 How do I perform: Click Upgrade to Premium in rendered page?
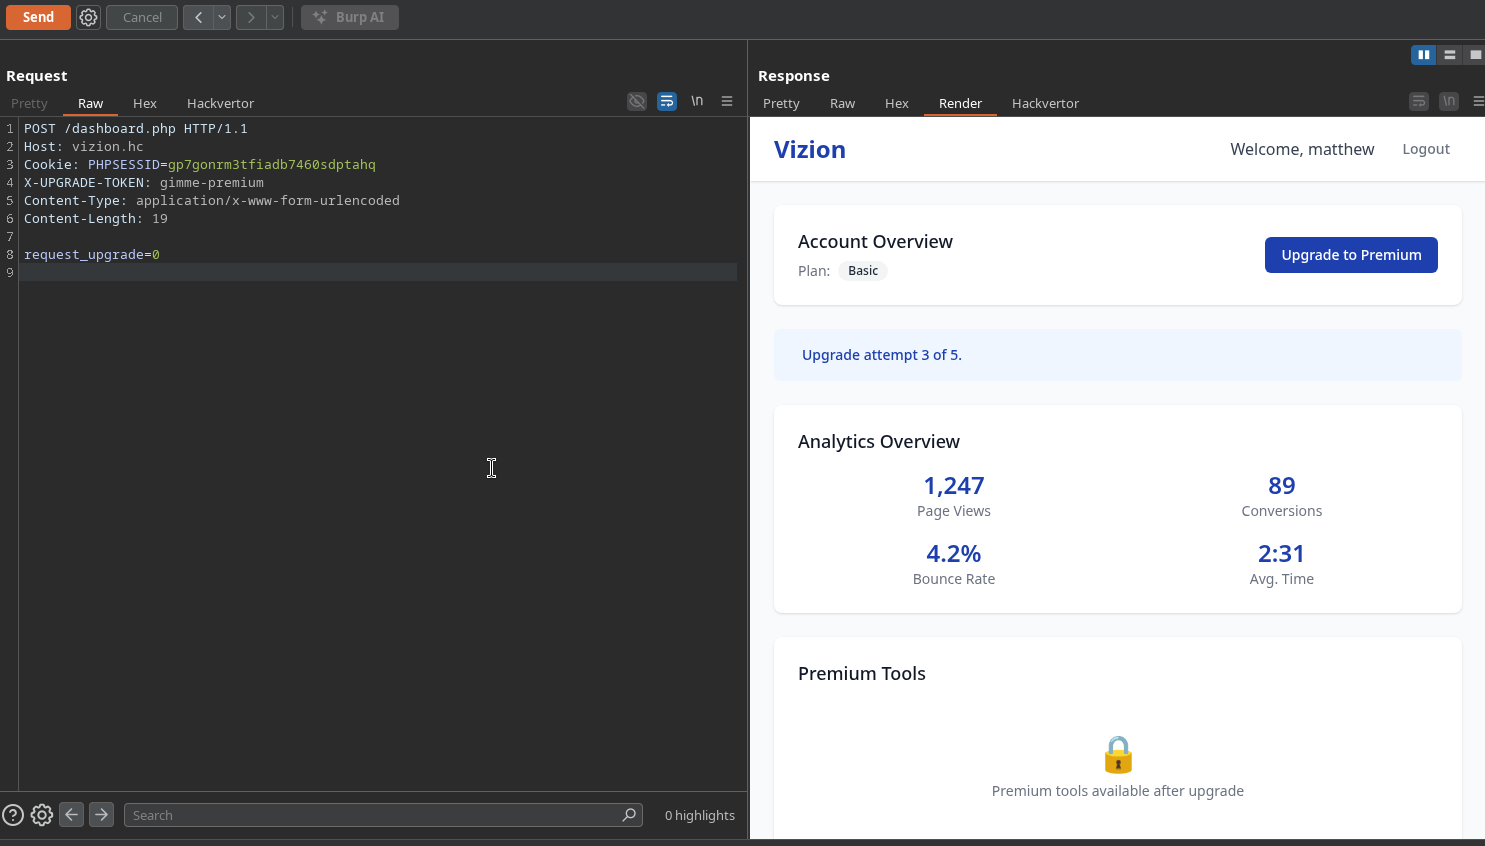point(1351,255)
